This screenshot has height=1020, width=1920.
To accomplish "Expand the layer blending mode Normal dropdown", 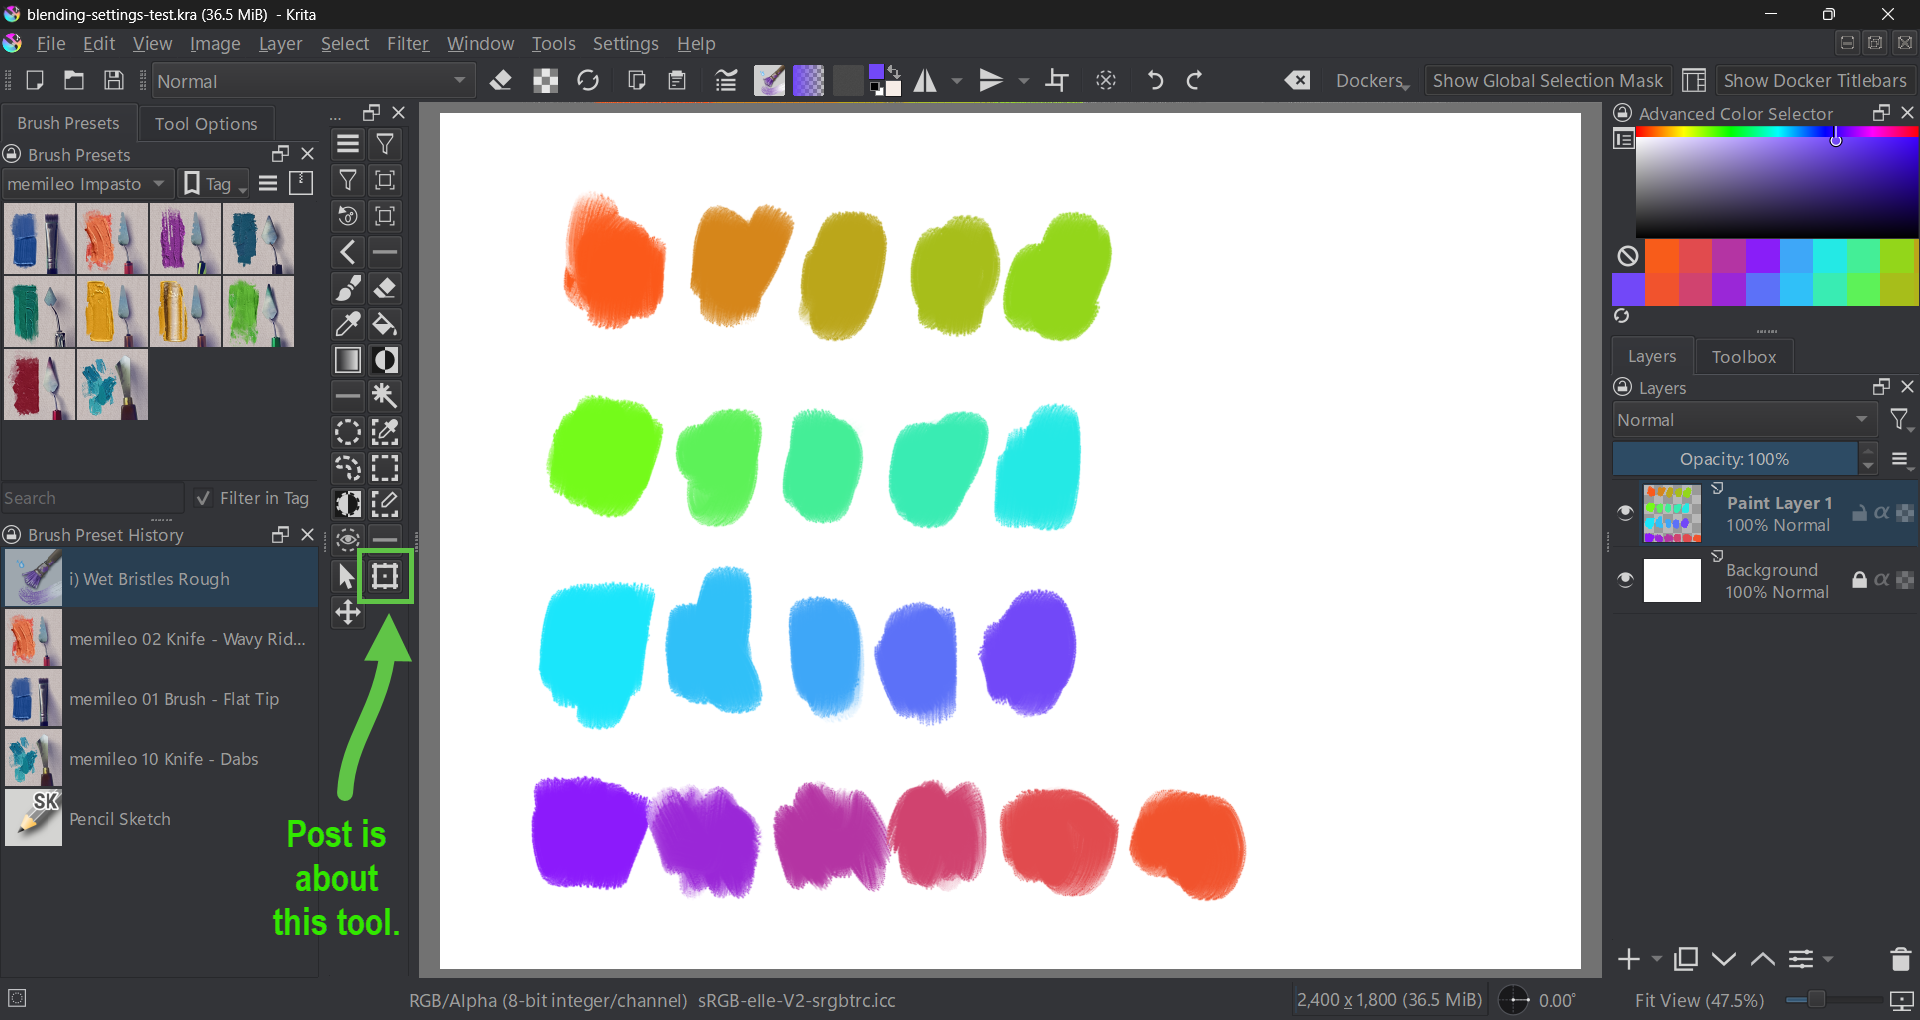I will pos(1742,420).
